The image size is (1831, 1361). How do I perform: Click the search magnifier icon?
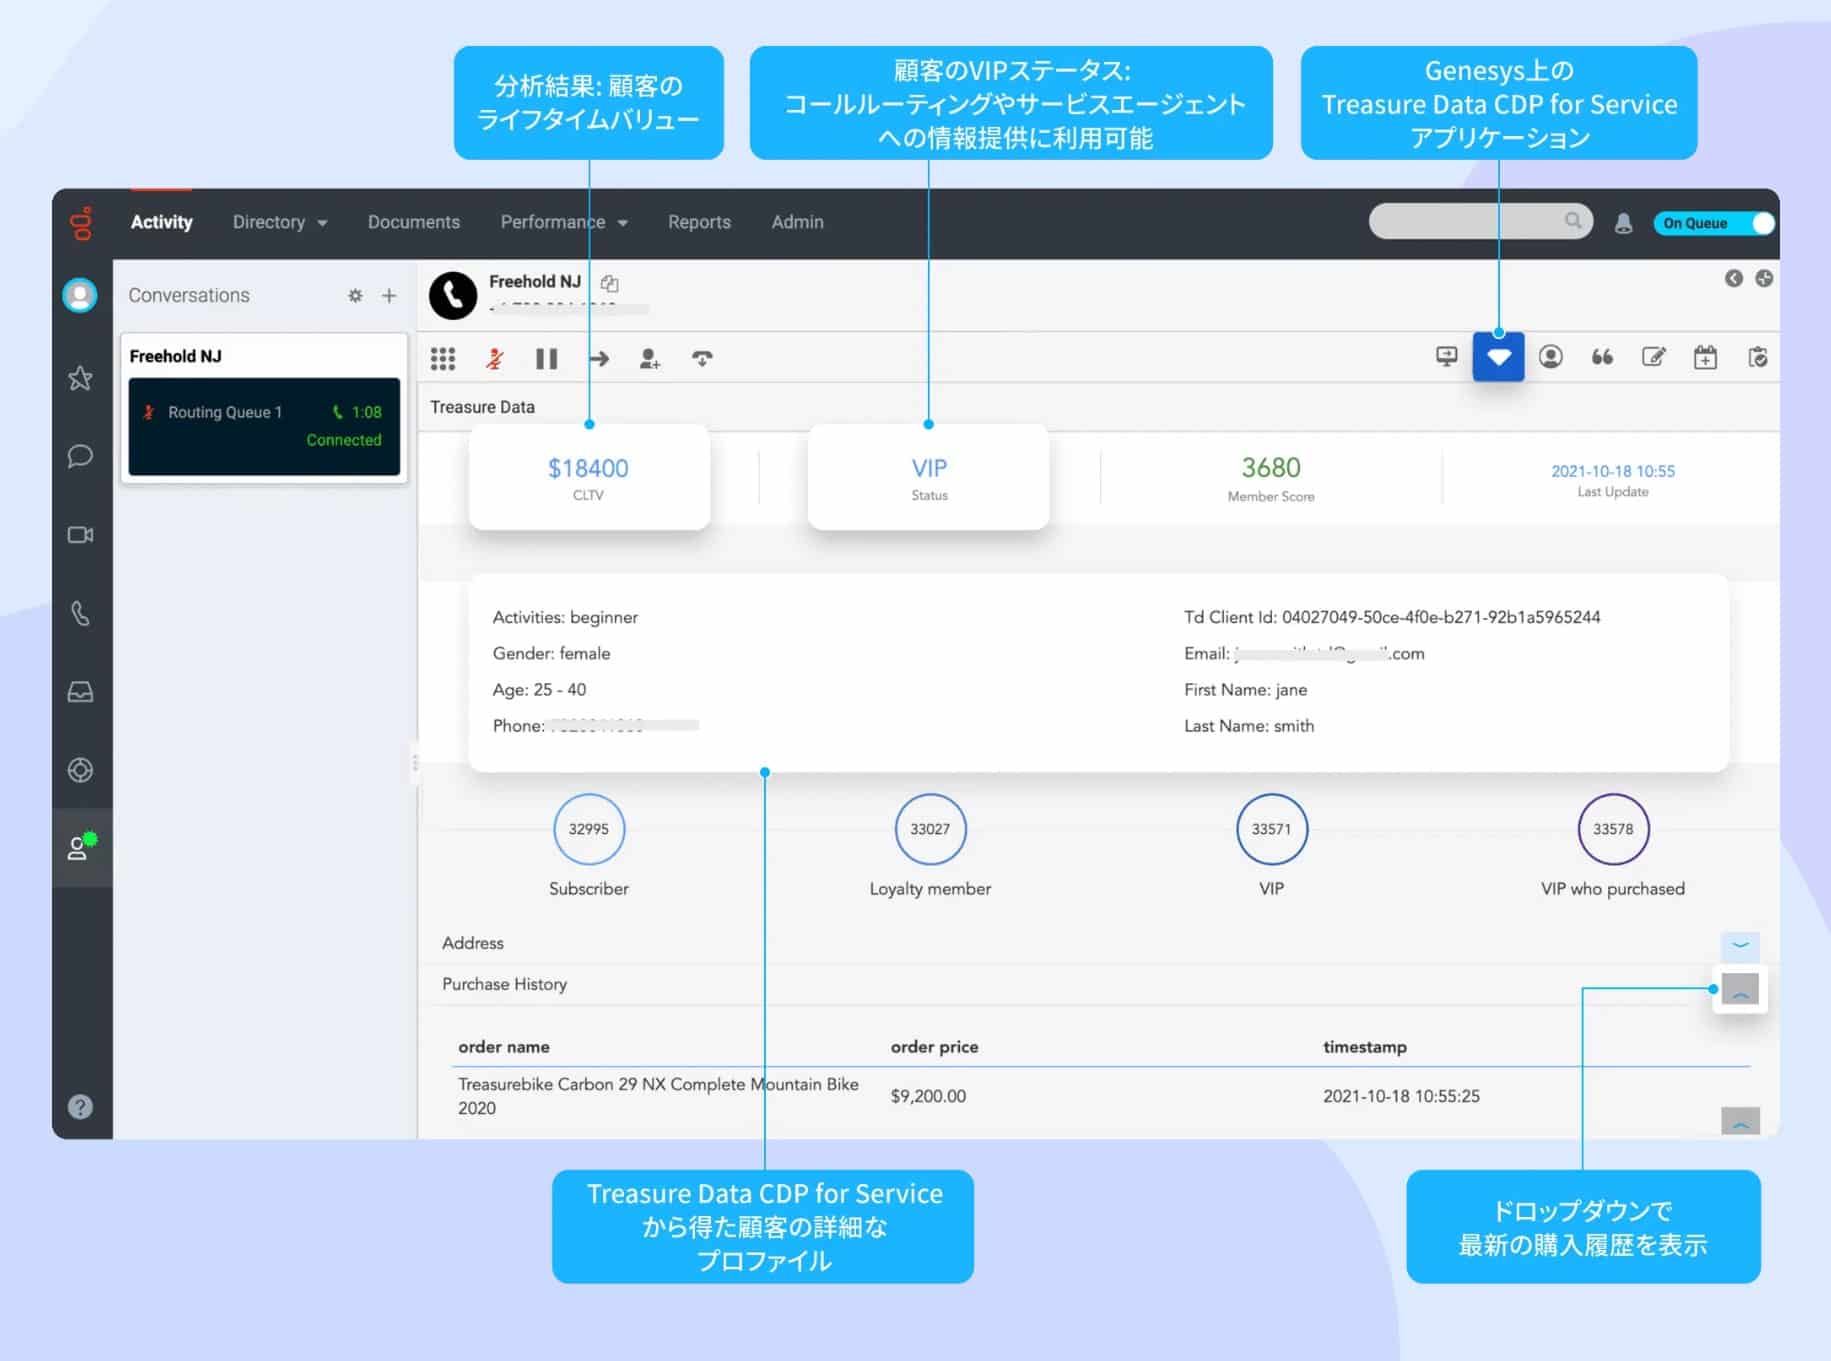coord(1573,220)
